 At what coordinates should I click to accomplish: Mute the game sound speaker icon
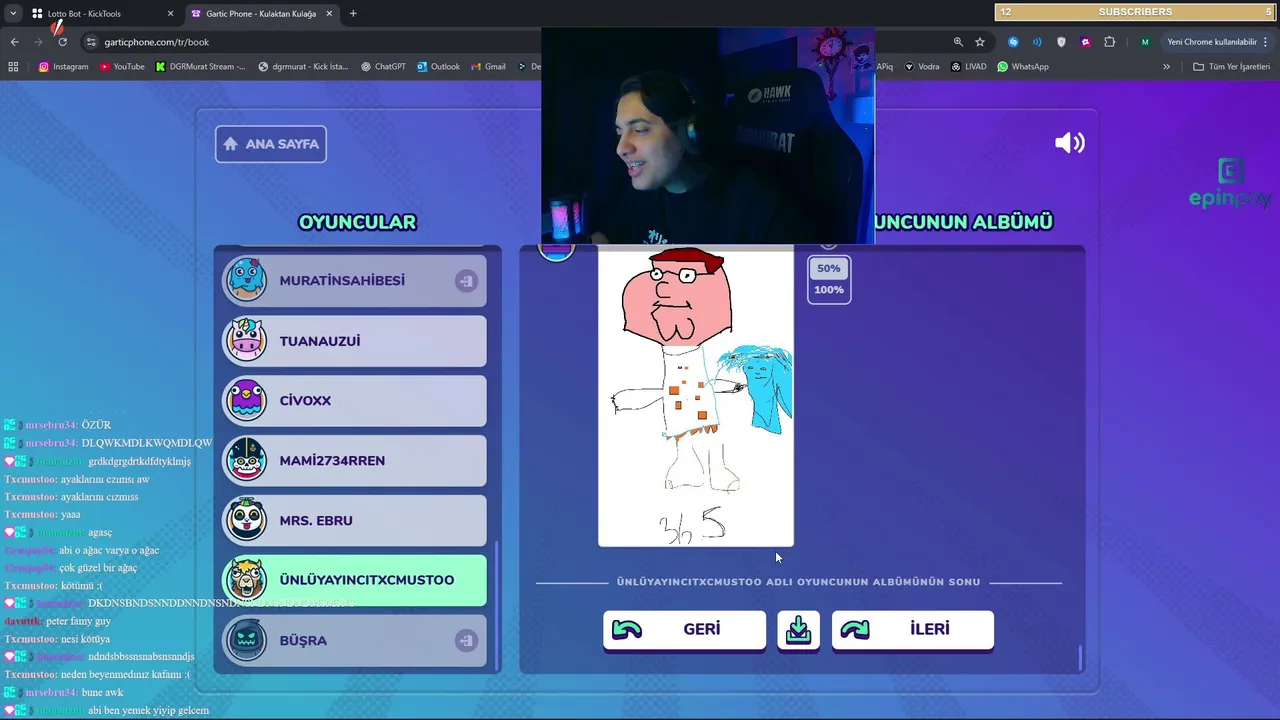[1069, 143]
